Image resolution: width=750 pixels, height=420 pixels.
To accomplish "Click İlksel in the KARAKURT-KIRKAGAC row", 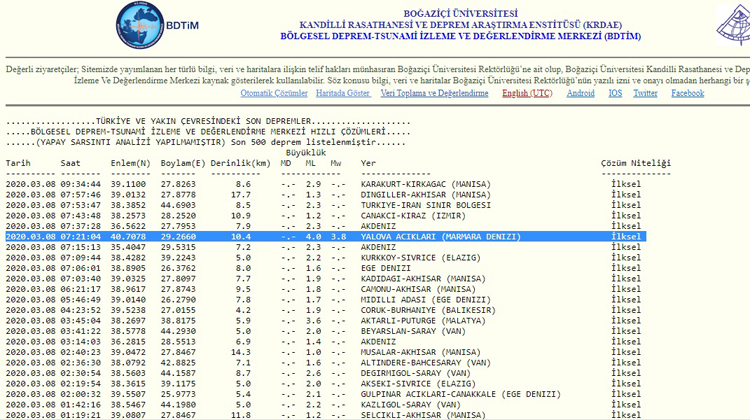I will coord(626,184).
